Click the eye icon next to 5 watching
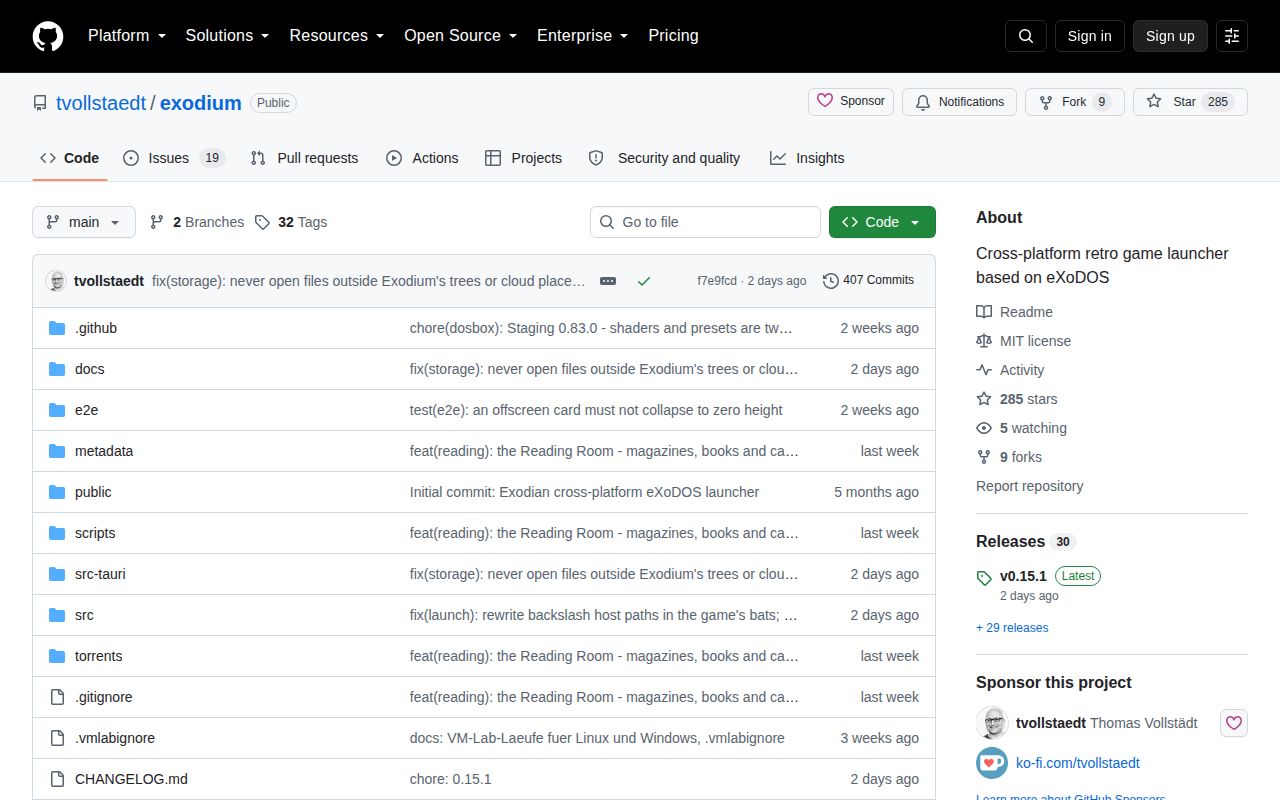 click(984, 428)
